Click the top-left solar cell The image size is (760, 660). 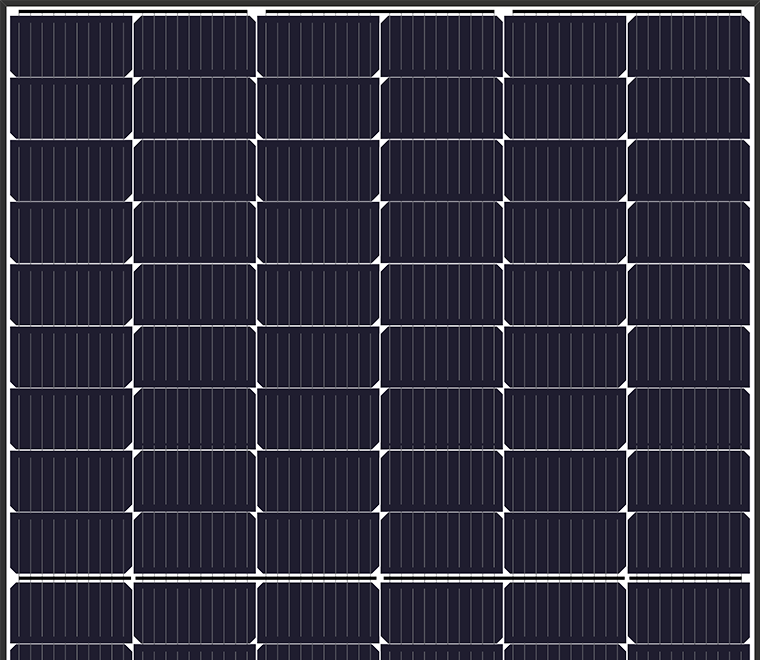point(71,45)
